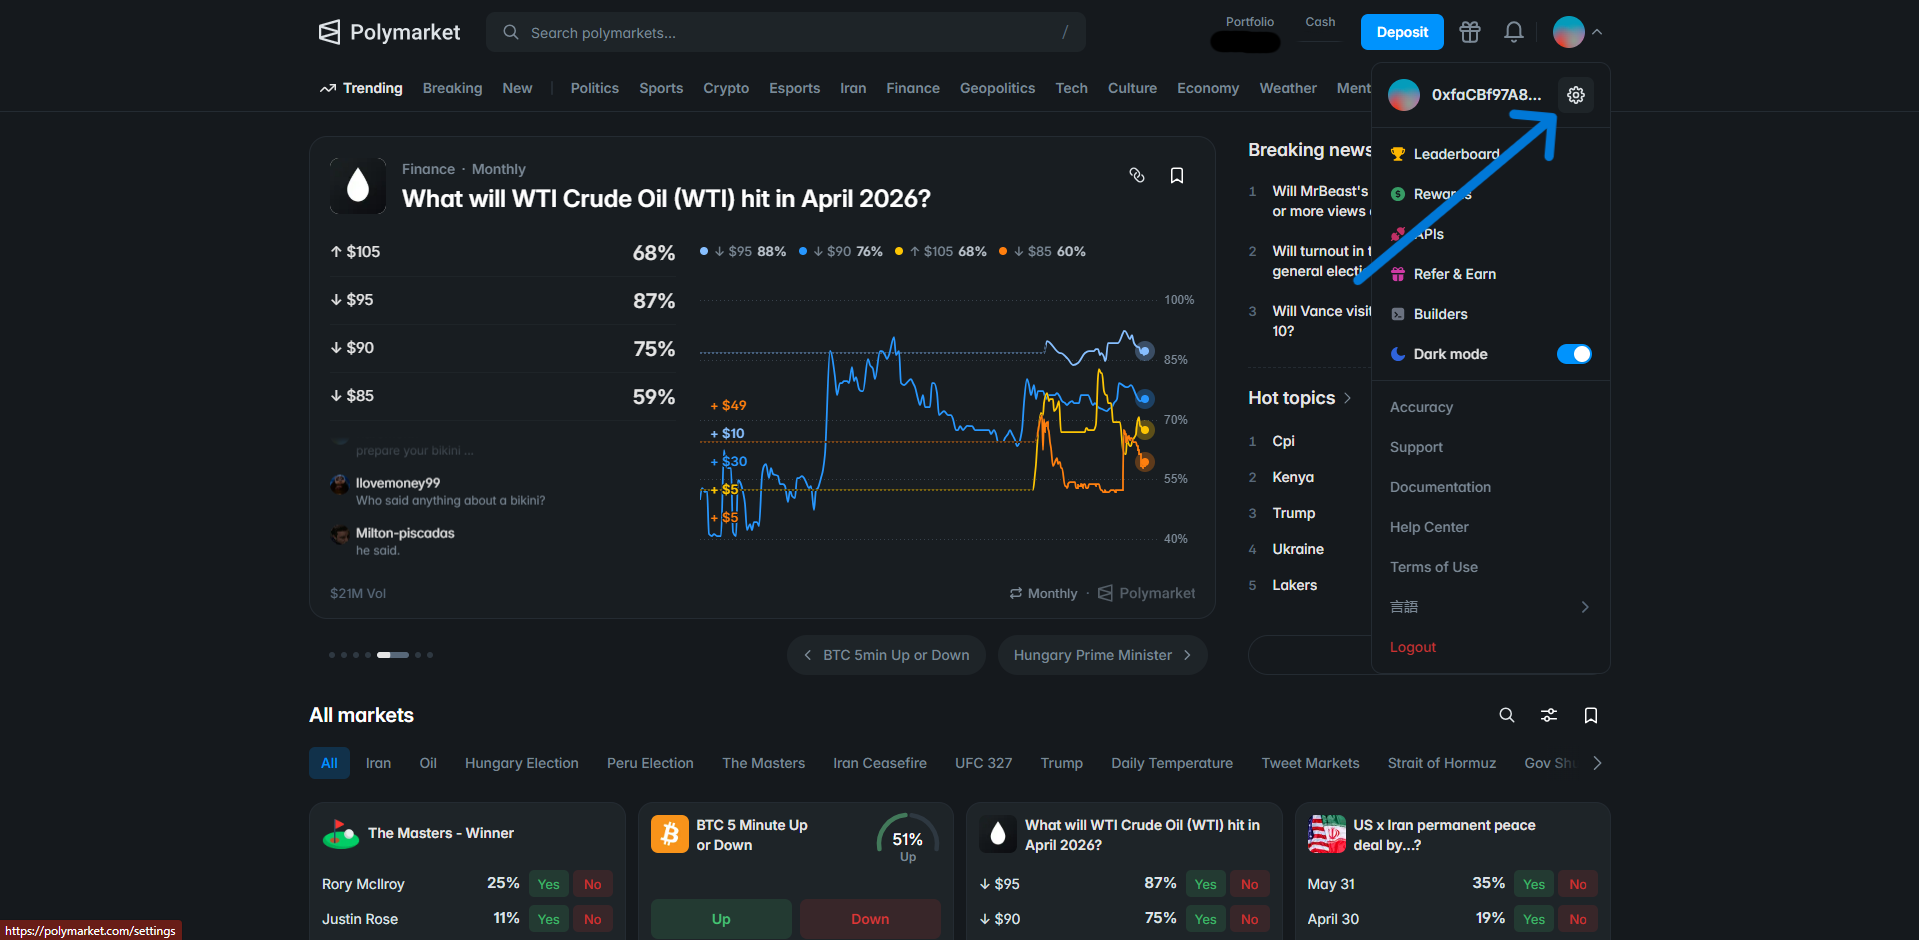Open Kenya hot topic

pos(1293,477)
